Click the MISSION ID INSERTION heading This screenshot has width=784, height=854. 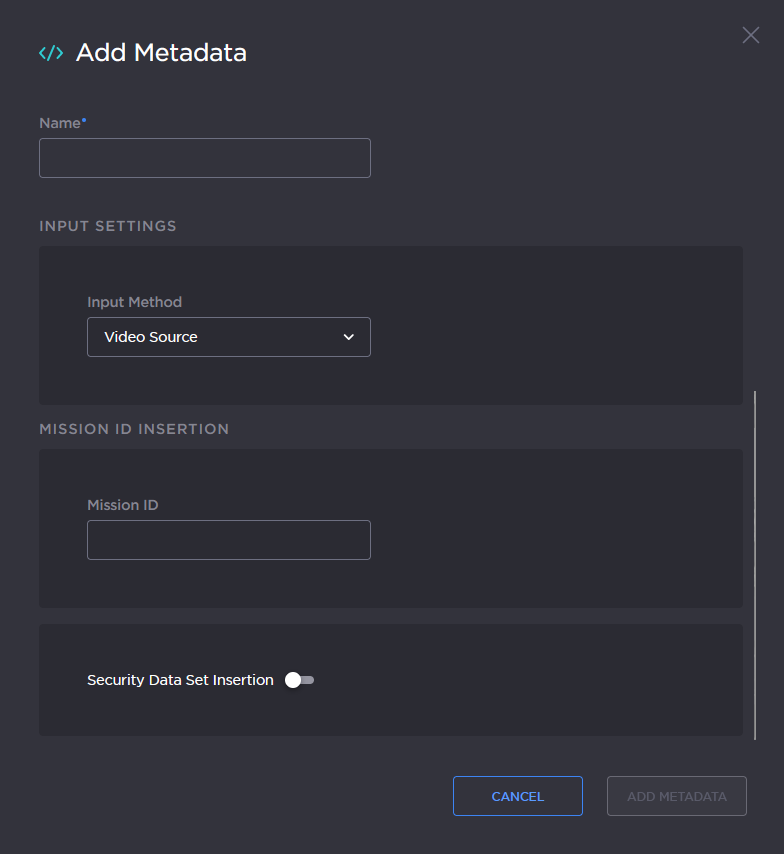134,428
